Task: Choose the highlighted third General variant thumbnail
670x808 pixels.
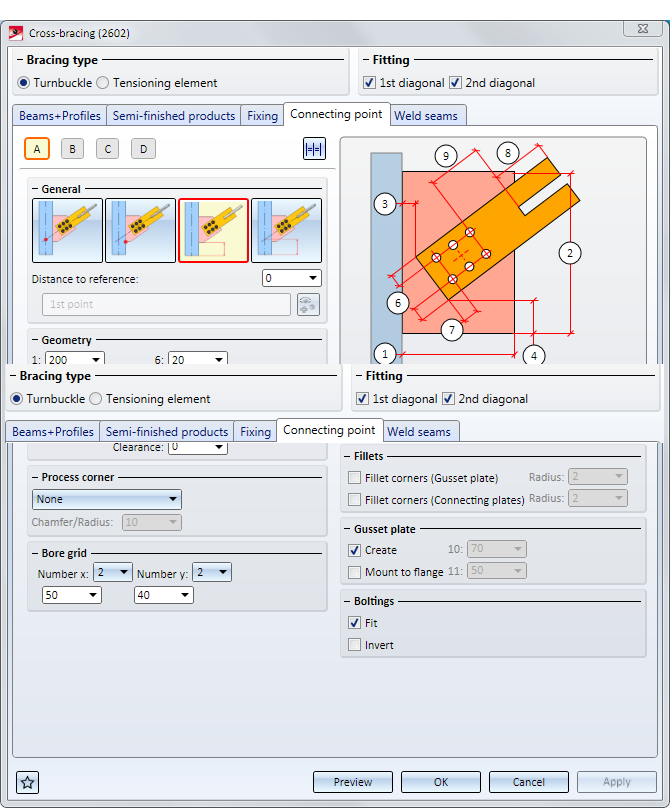Action: pyautogui.click(x=213, y=230)
